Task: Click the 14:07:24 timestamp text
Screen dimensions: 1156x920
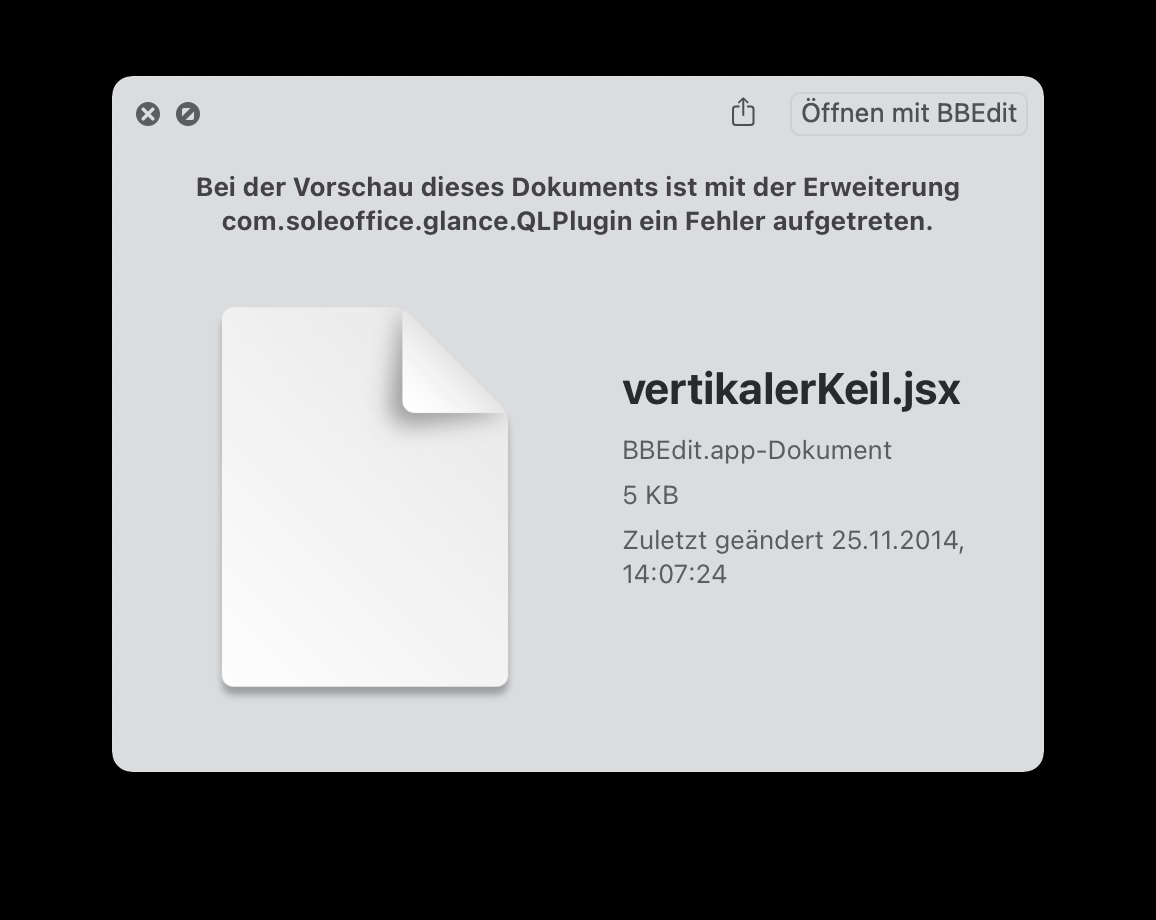Action: 675,574
